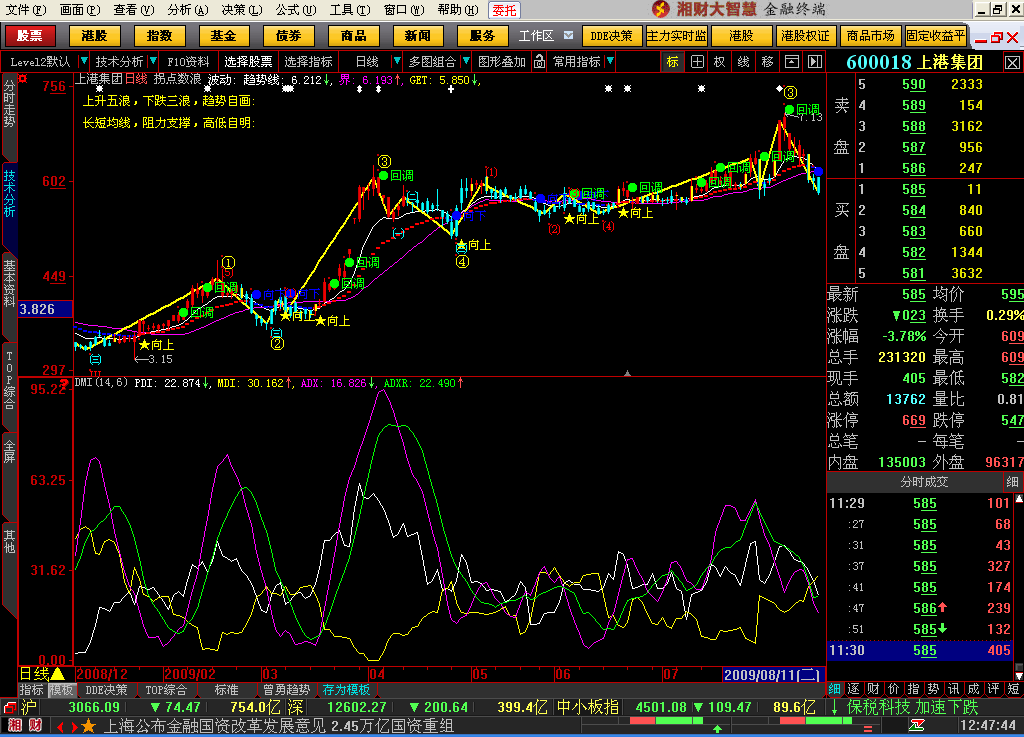Click the 图形叠加 toolbar item

tap(502, 62)
